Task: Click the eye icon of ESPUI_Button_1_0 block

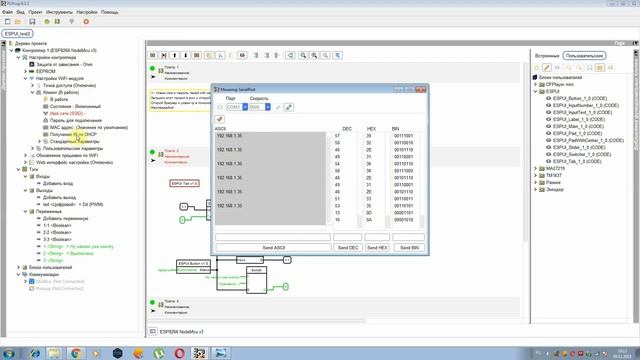Action: coord(549,98)
